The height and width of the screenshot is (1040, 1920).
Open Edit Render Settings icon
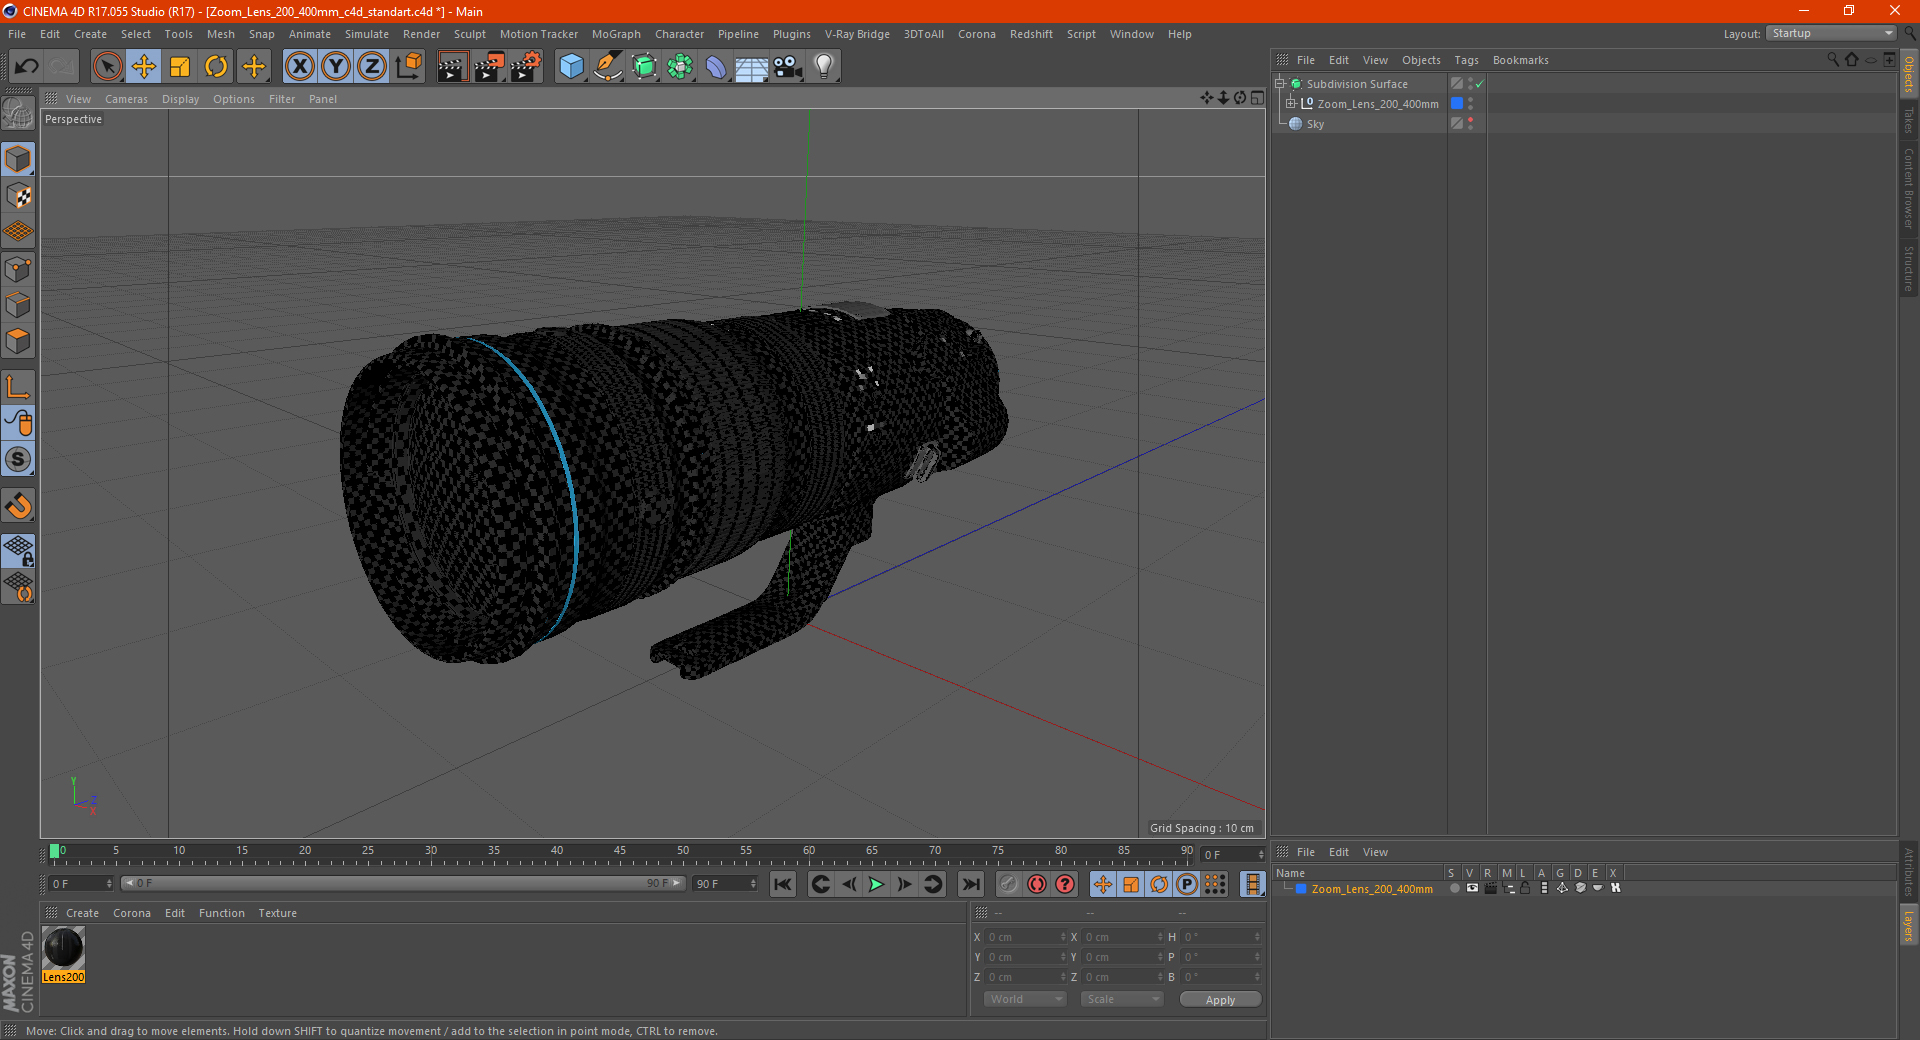pyautogui.click(x=526, y=67)
